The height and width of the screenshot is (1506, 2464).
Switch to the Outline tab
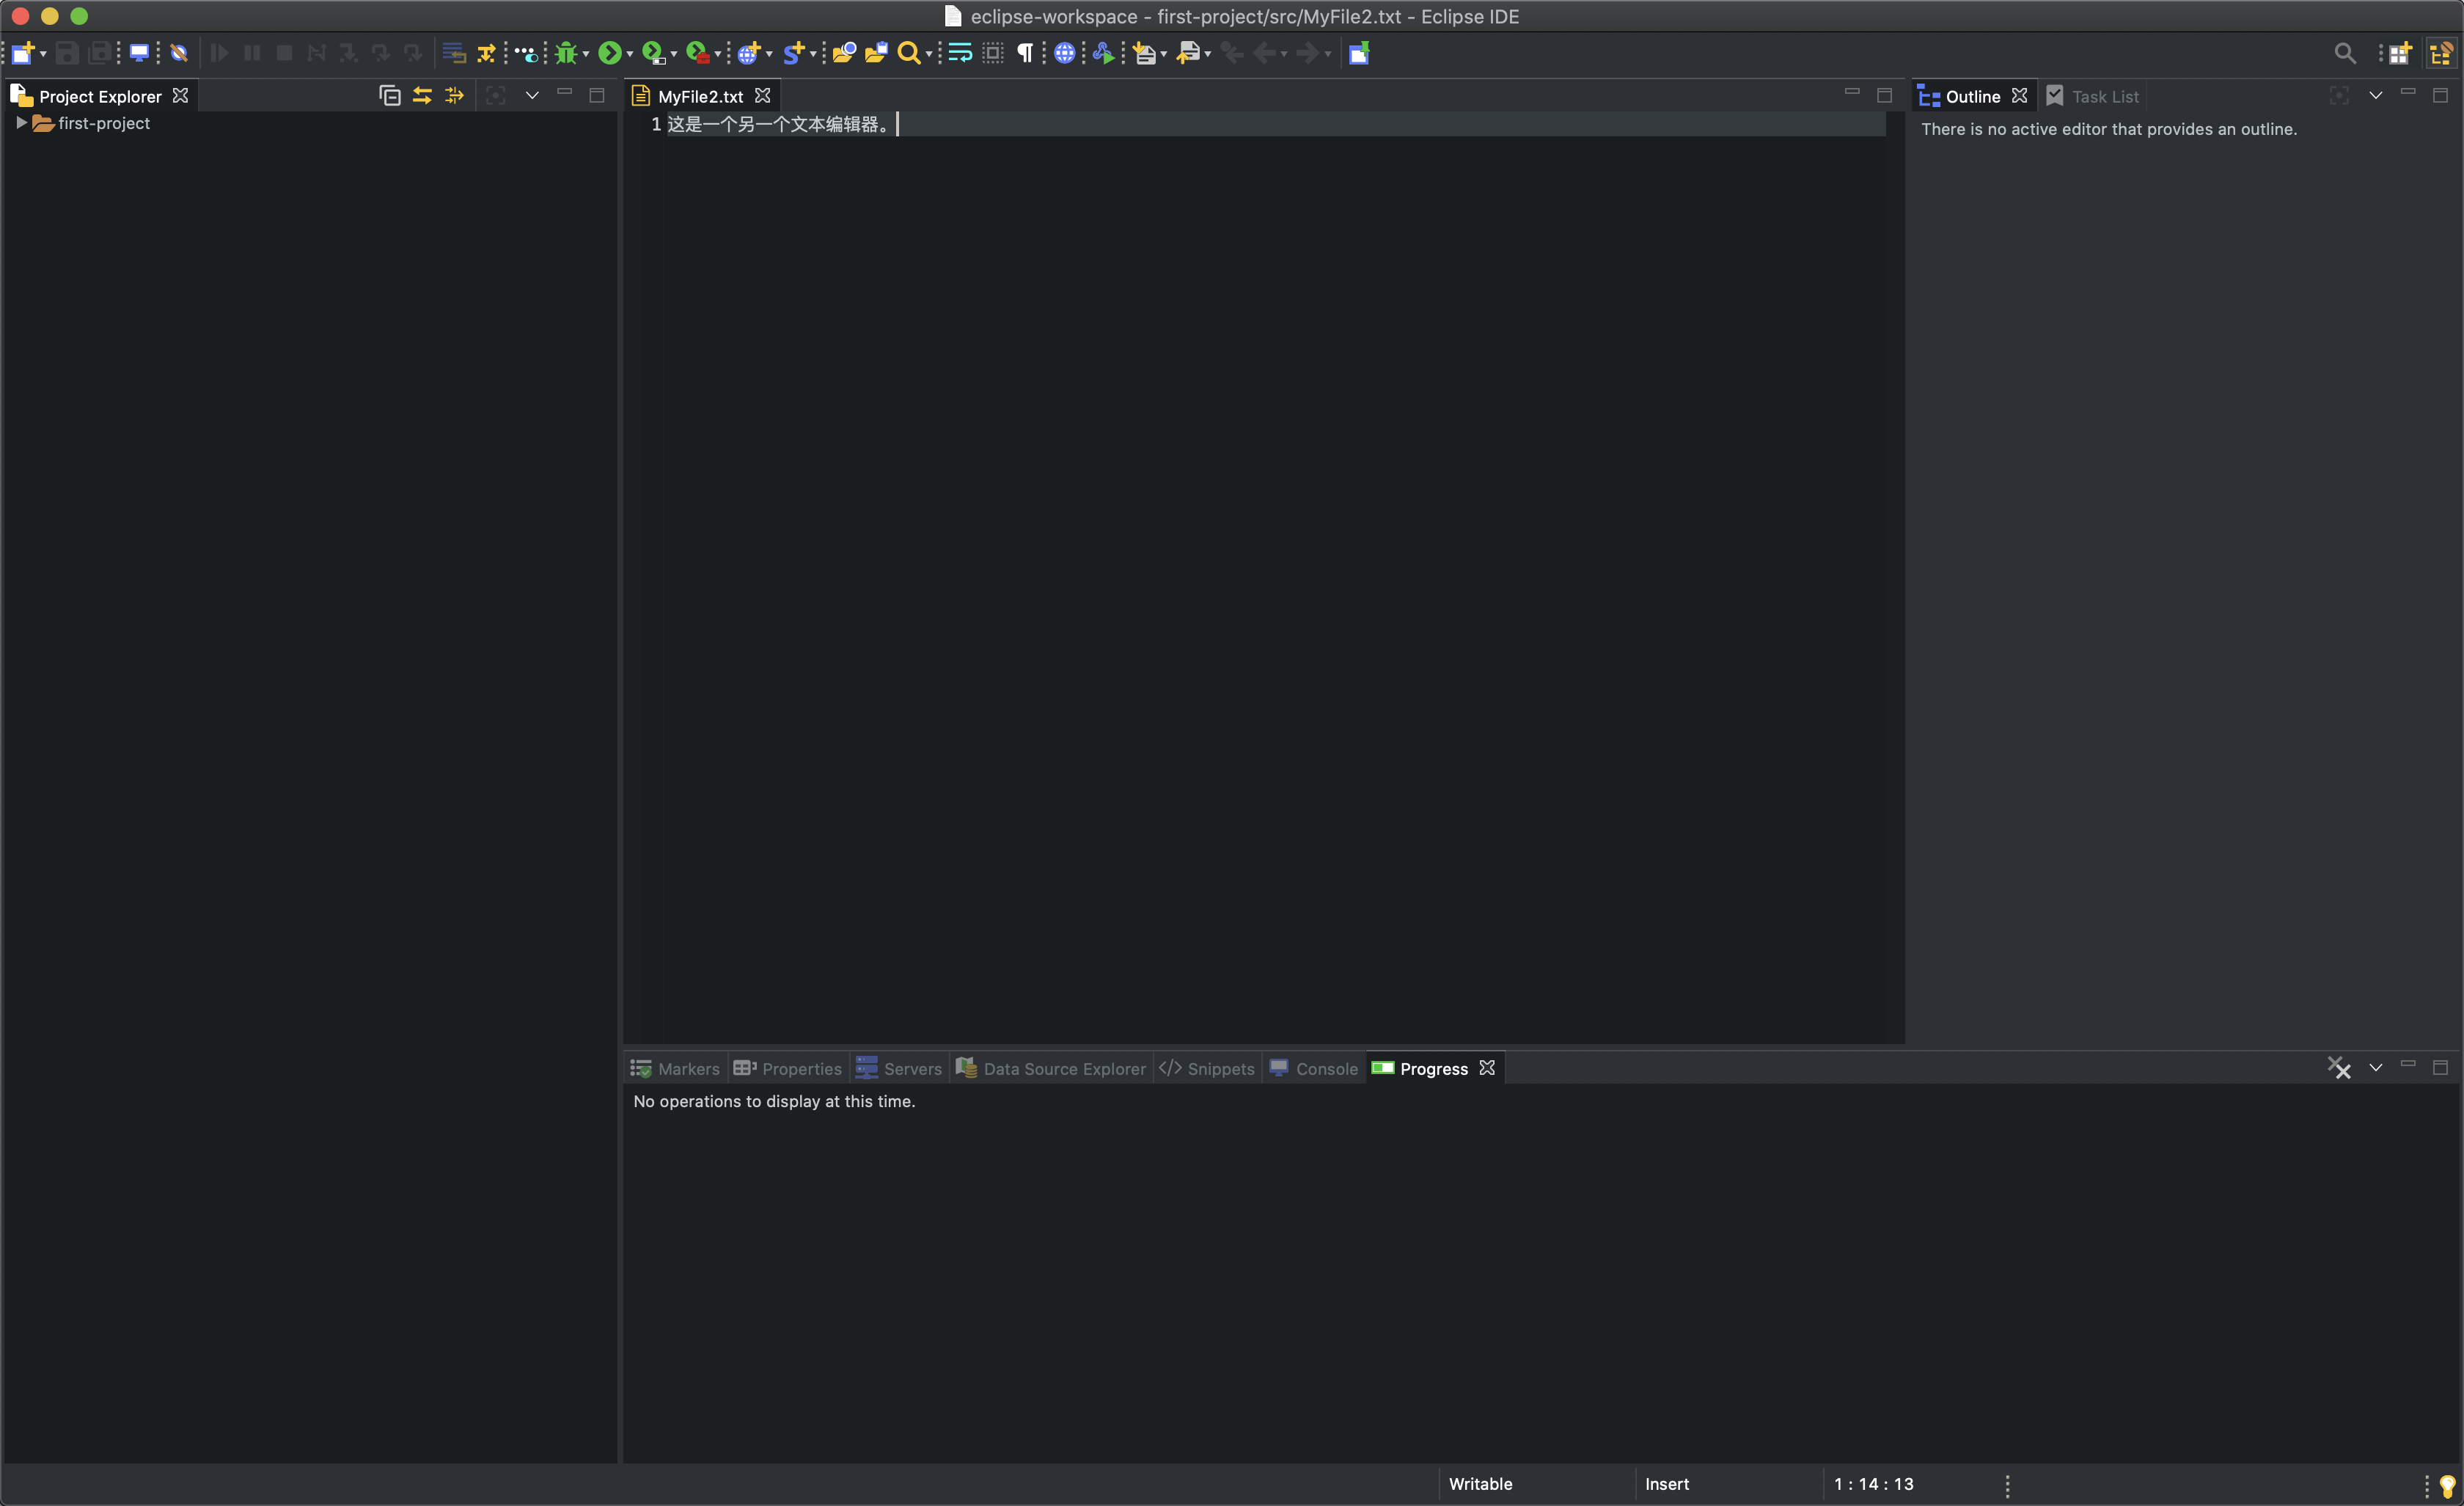pyautogui.click(x=1960, y=96)
